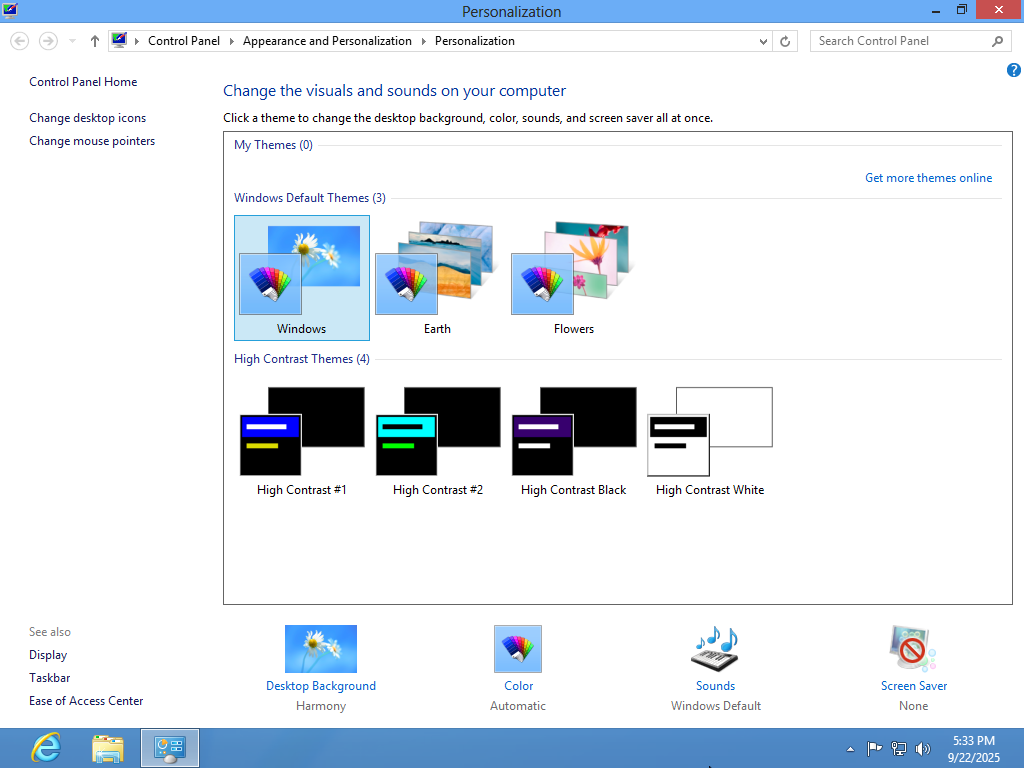Launch Internet Explorer from the taskbar
This screenshot has height=768, width=1024.
click(45, 748)
